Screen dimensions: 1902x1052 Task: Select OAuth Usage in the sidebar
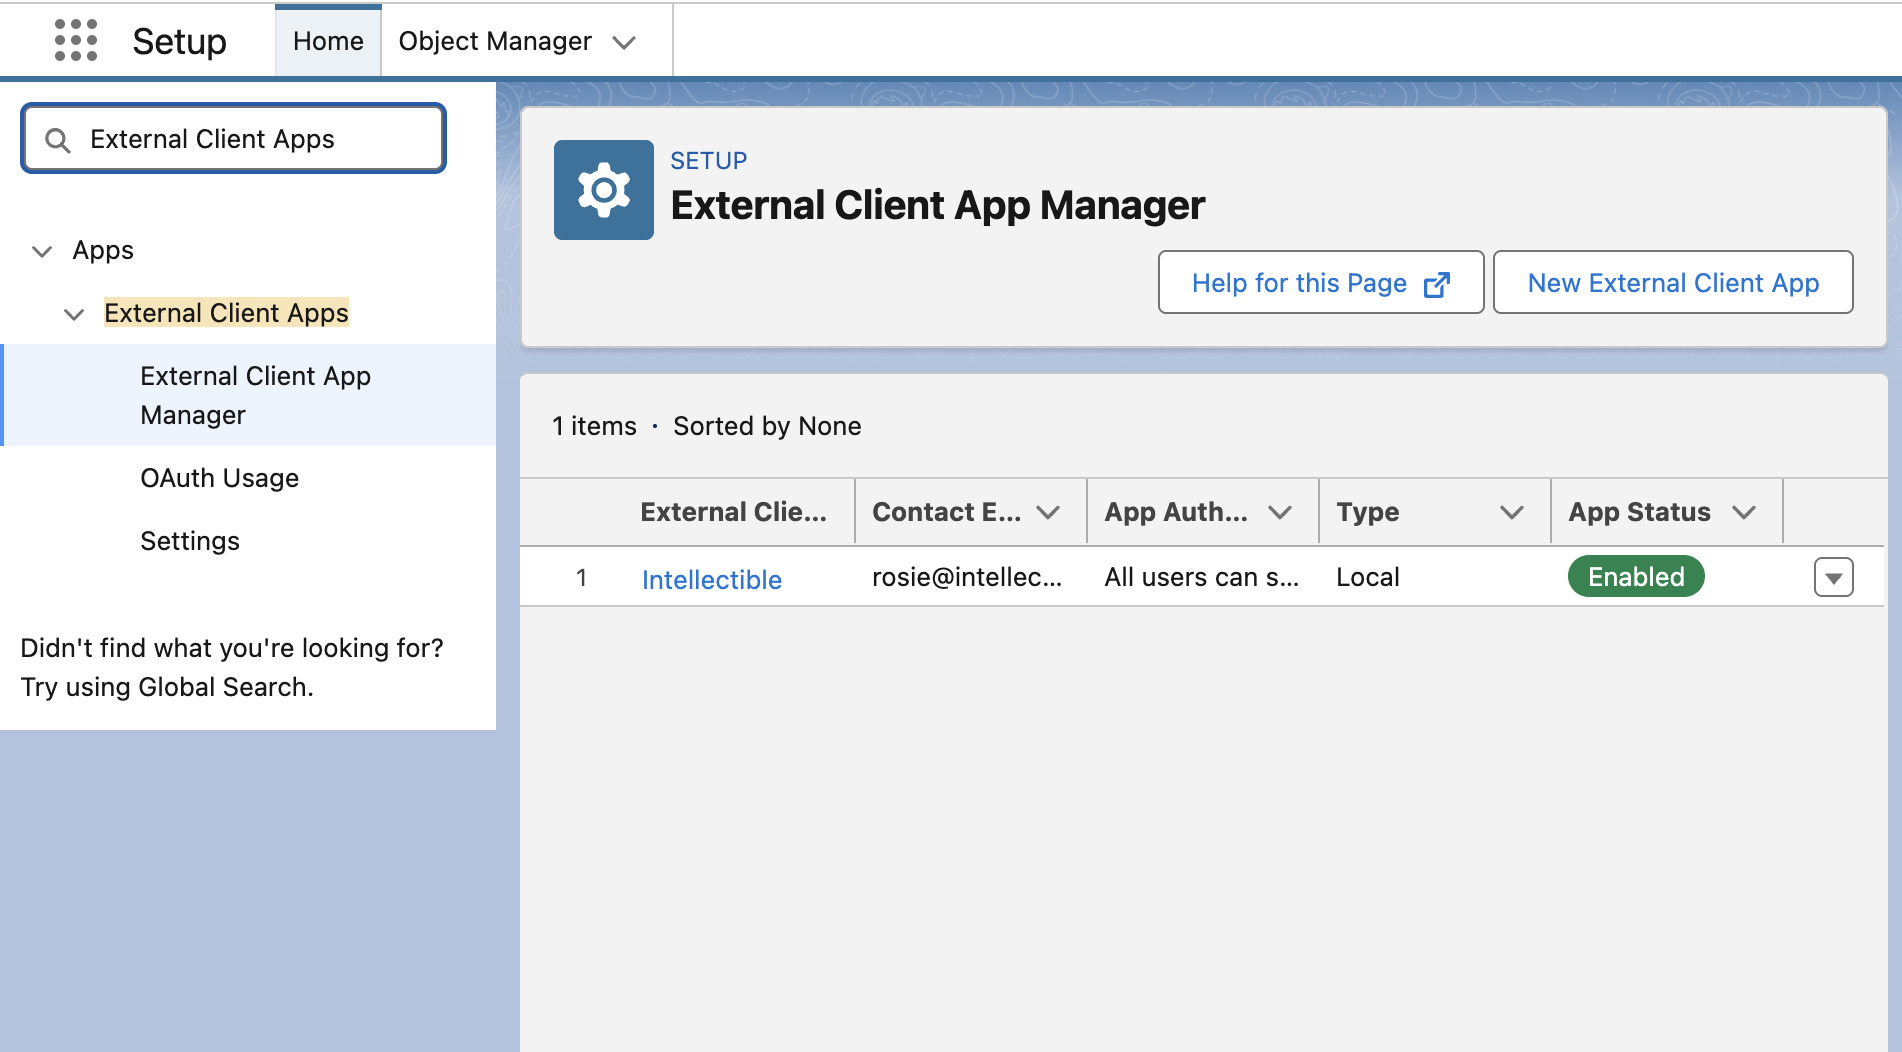point(219,478)
